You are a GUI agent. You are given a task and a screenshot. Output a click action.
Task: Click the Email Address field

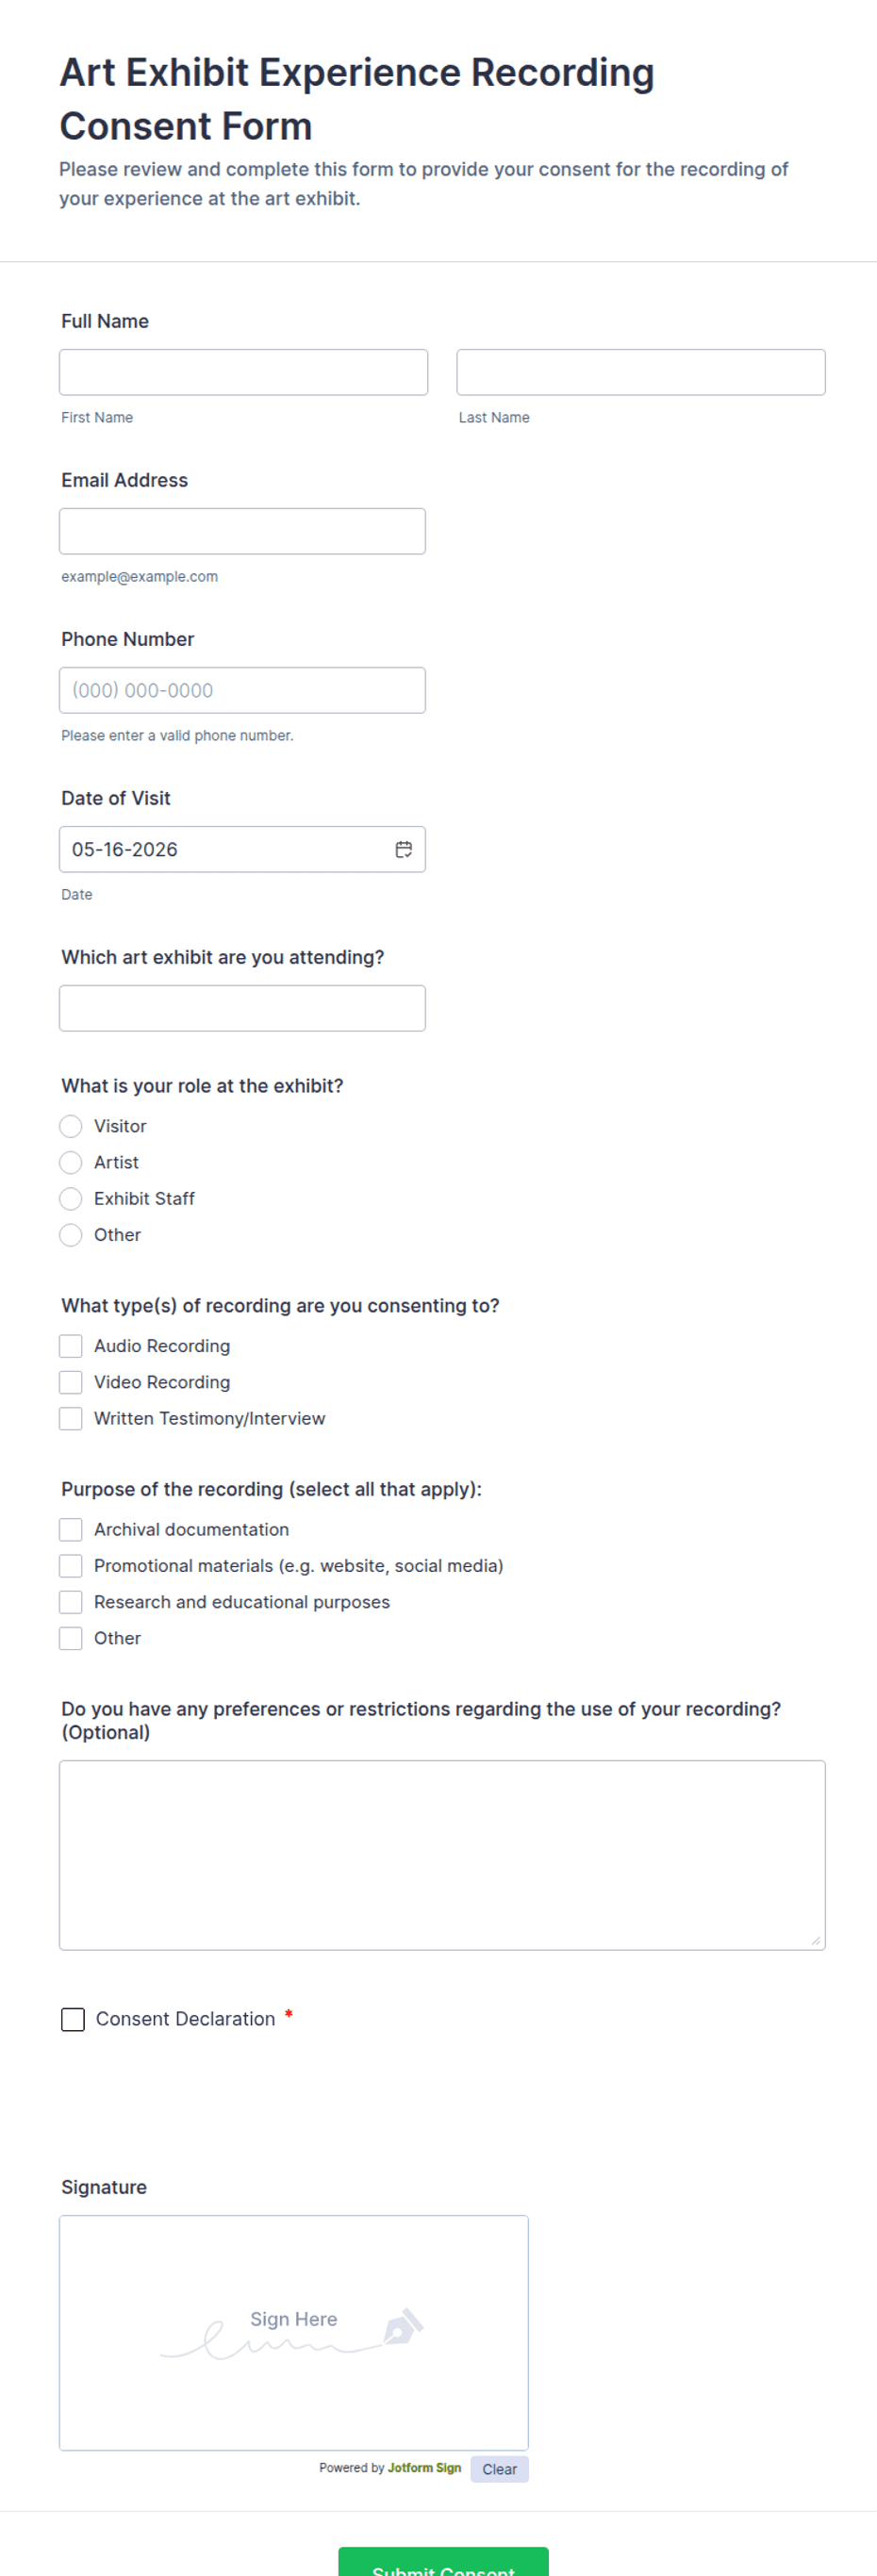pyautogui.click(x=242, y=531)
